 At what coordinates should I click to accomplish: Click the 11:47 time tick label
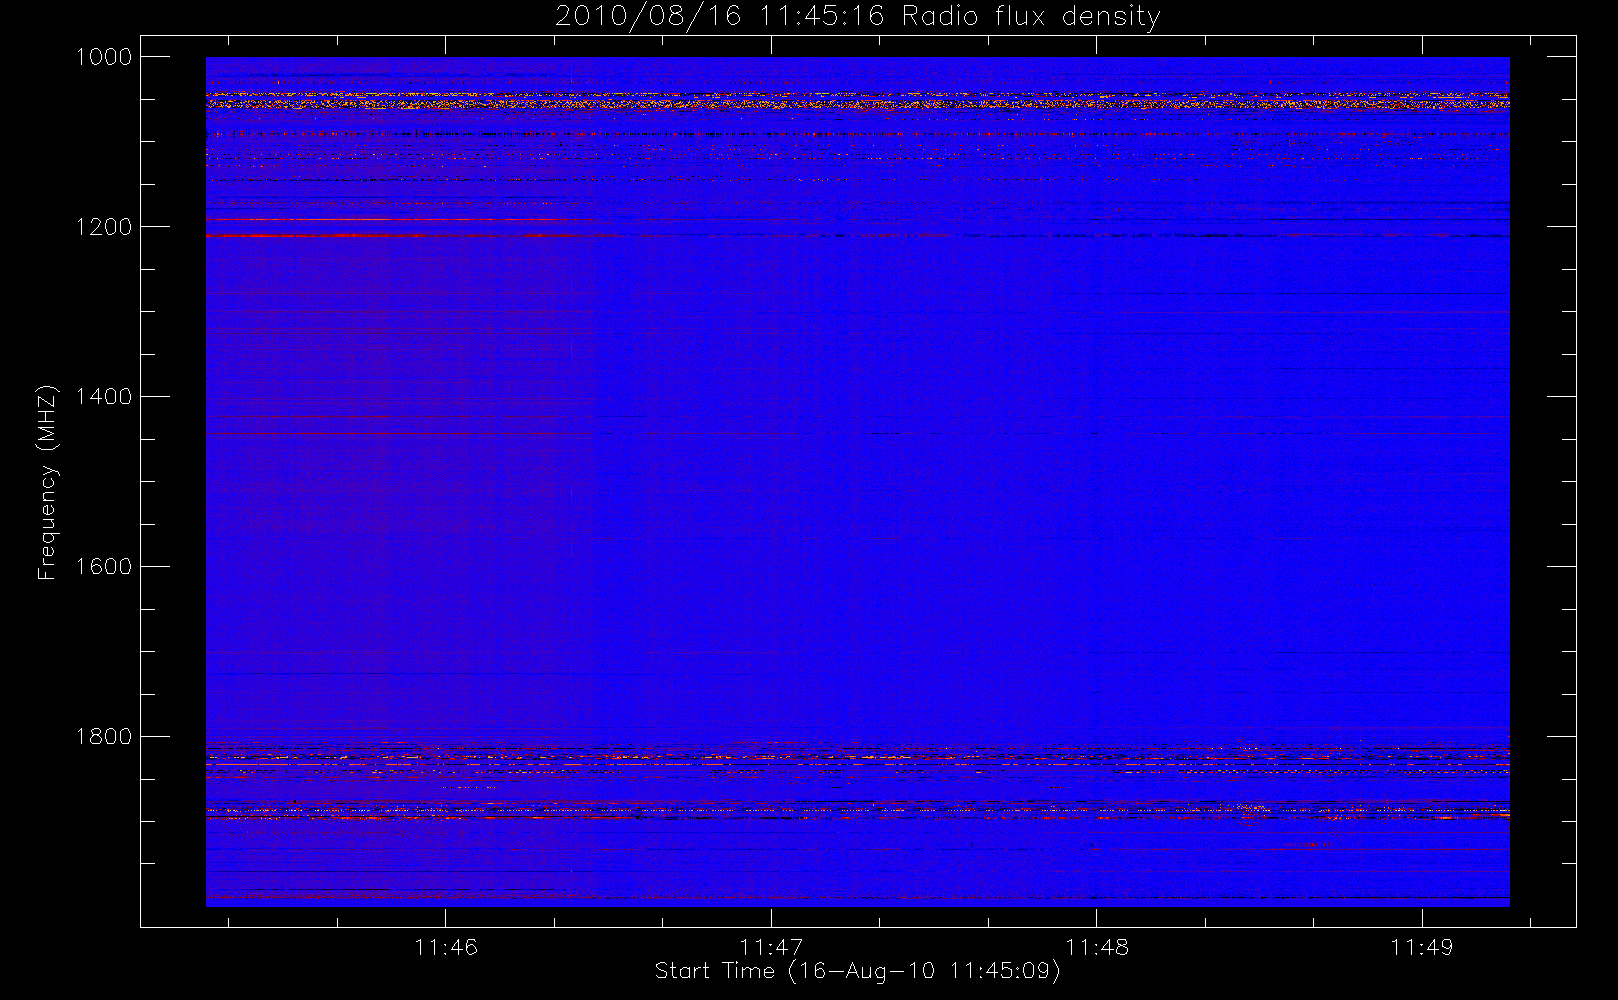771,947
